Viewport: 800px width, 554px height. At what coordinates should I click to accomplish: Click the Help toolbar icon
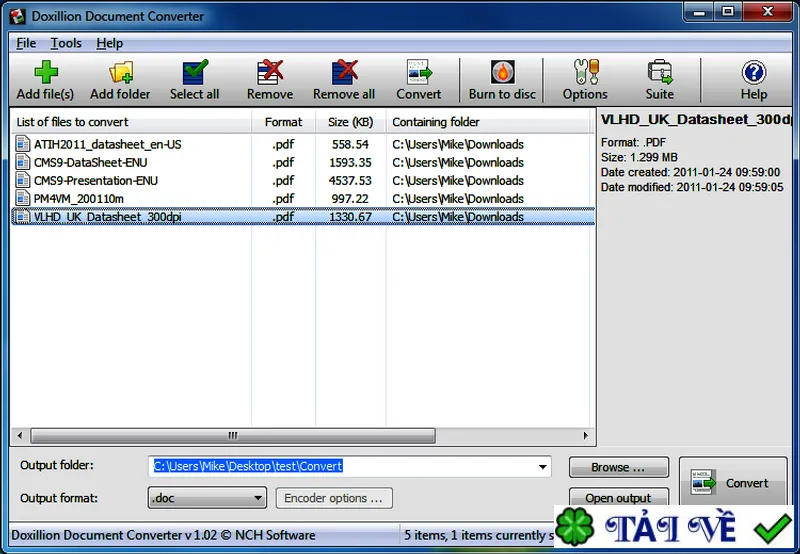pyautogui.click(x=754, y=72)
